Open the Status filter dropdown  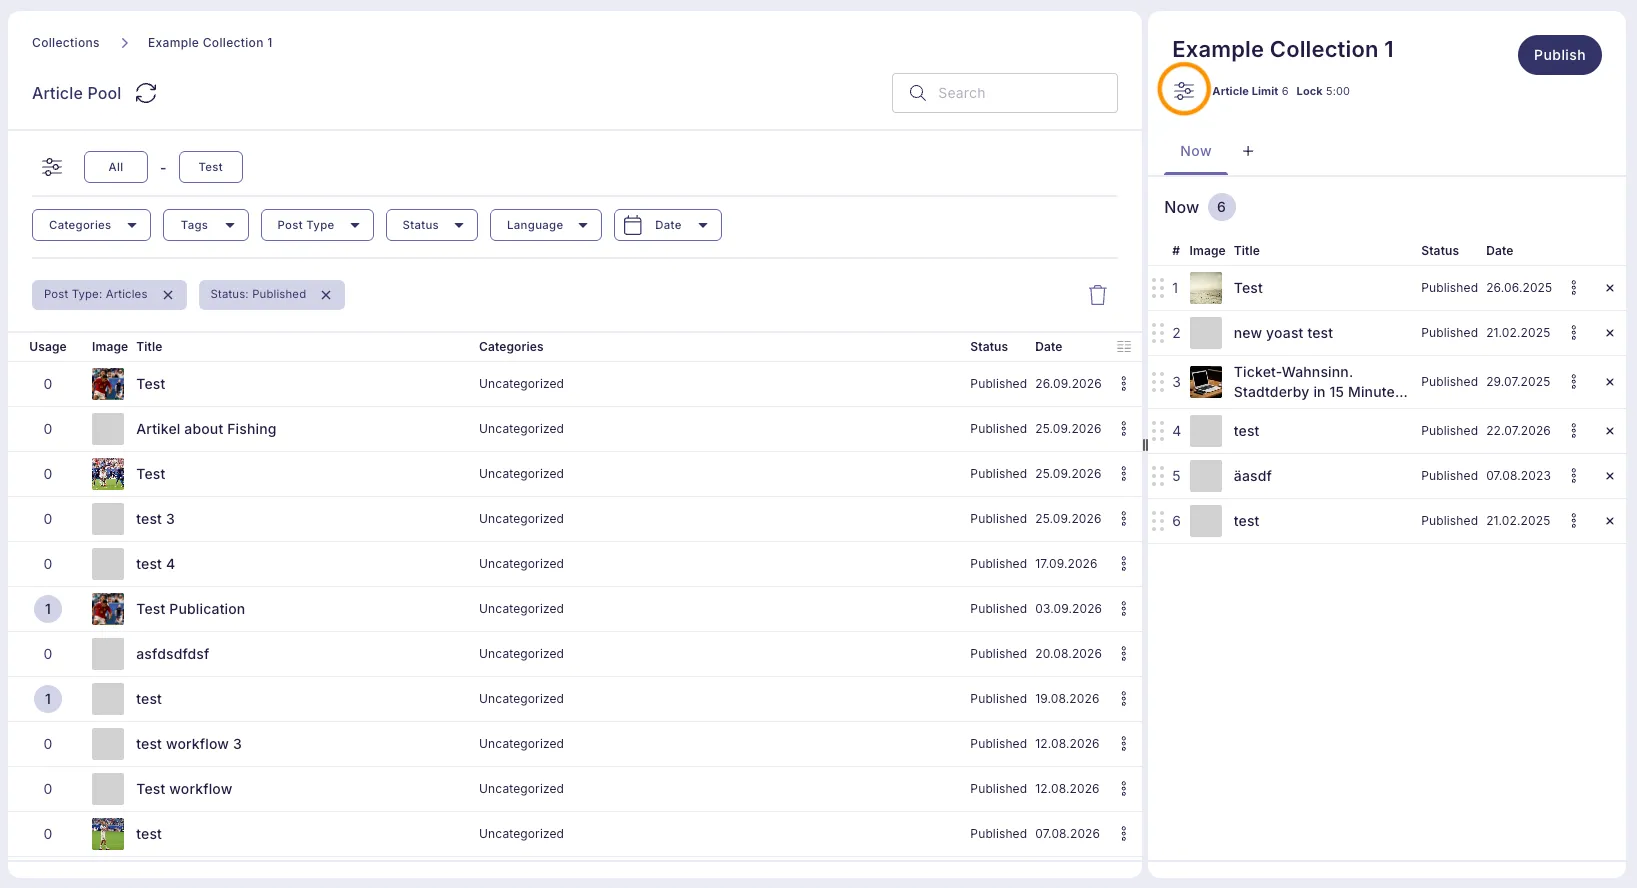(x=432, y=225)
